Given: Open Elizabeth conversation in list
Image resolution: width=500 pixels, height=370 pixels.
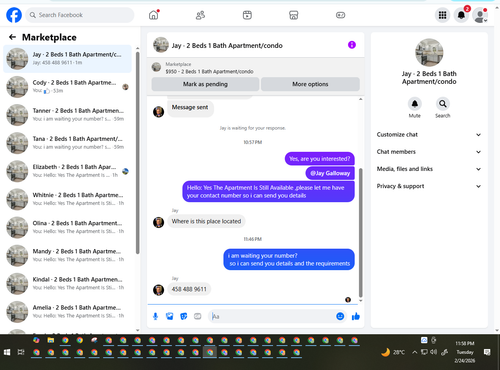Looking at the screenshot, I should [x=68, y=171].
